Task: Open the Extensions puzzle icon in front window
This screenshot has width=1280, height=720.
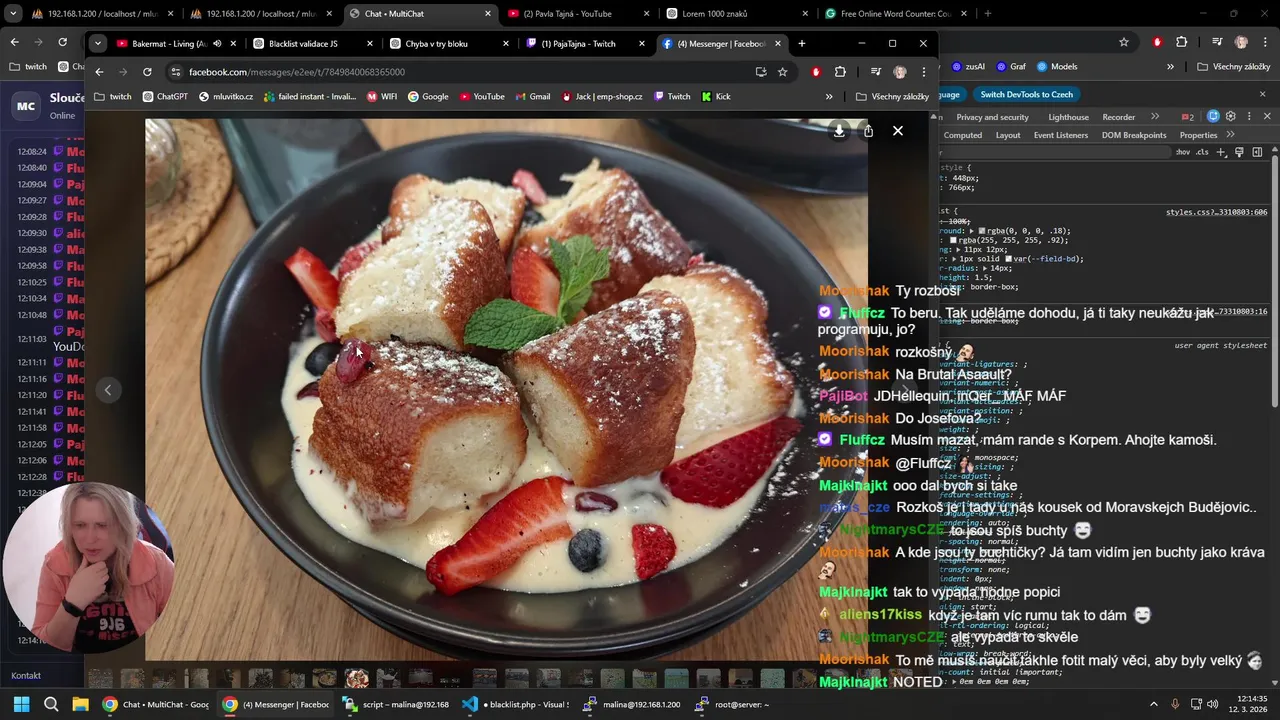Action: pyautogui.click(x=840, y=72)
